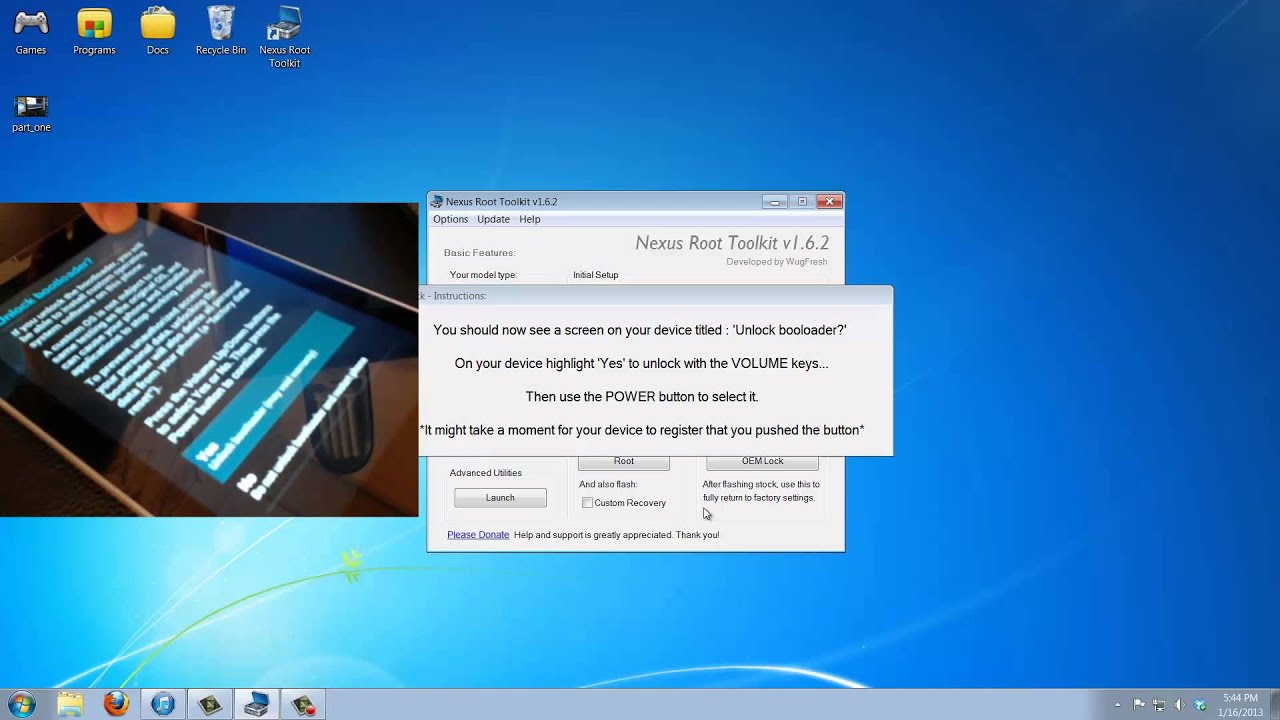
Task: Click the Nexus Root Toolkit title bar icon
Action: (x=437, y=202)
